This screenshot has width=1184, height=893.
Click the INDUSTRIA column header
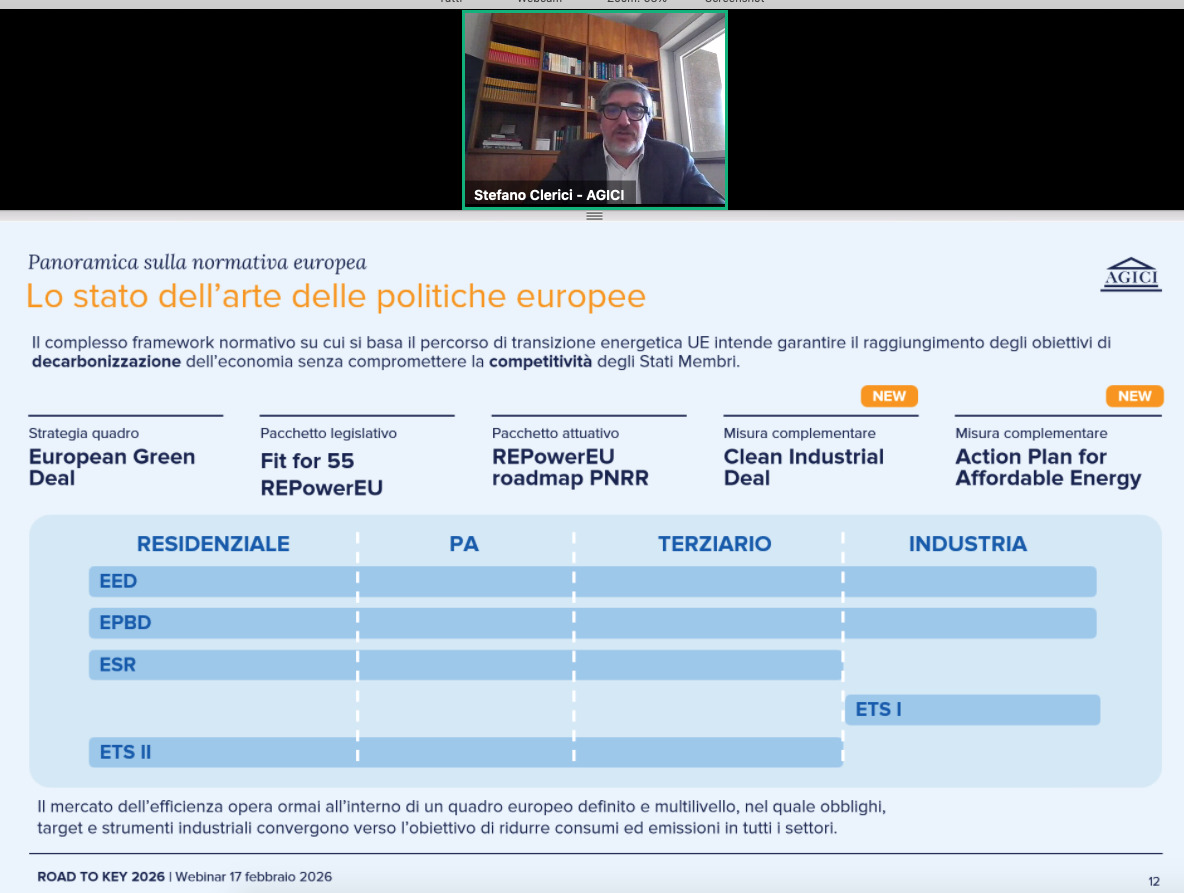click(x=967, y=543)
